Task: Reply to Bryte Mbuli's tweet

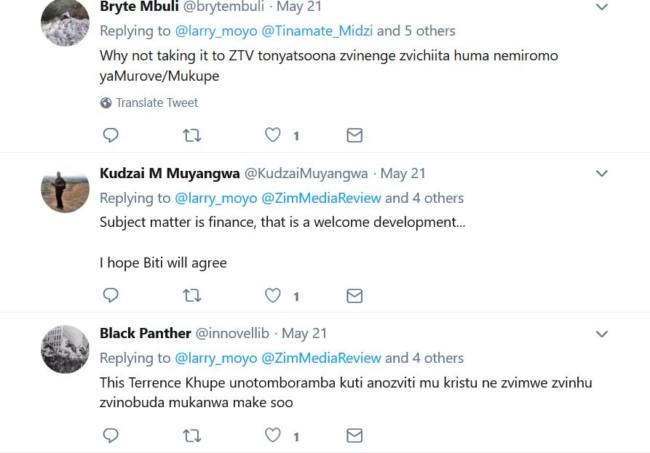Action: click(x=111, y=134)
